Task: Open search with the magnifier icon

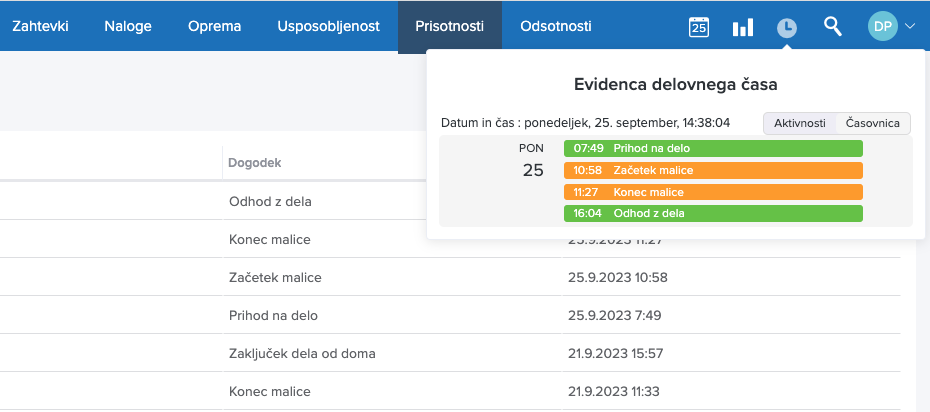Action: (832, 26)
